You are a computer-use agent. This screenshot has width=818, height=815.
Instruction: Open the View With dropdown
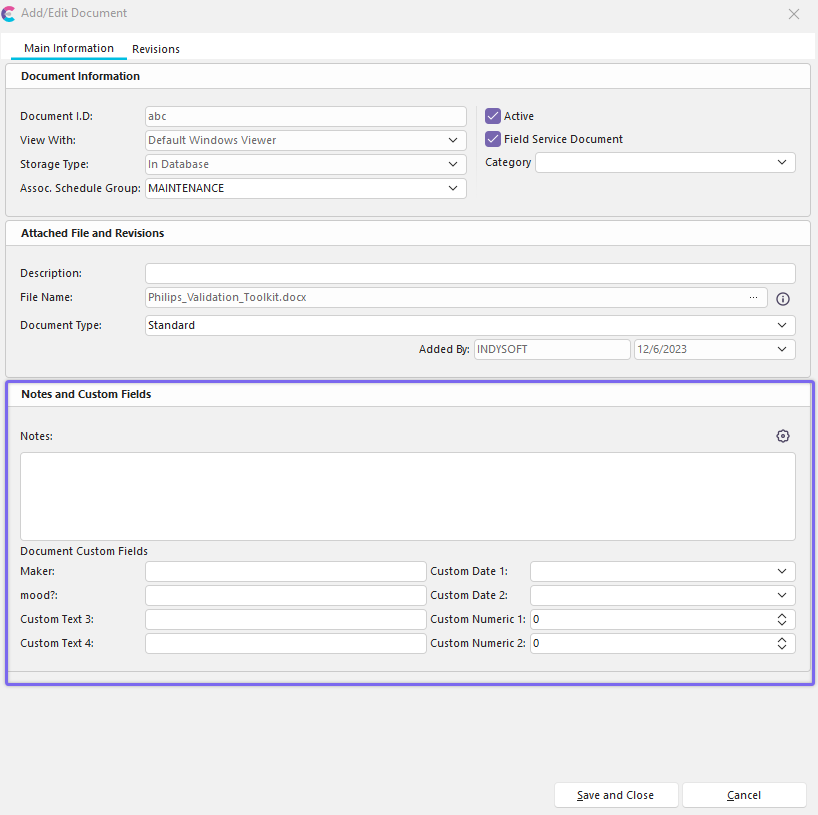pyautogui.click(x=453, y=140)
